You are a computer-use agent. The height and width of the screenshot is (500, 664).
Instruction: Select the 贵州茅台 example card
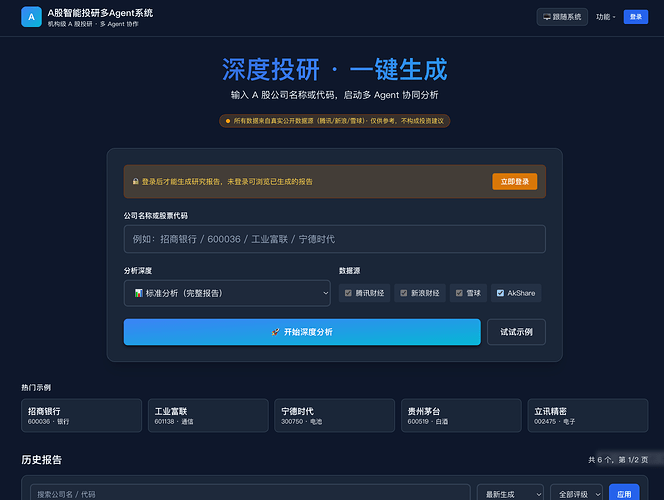pos(461,415)
